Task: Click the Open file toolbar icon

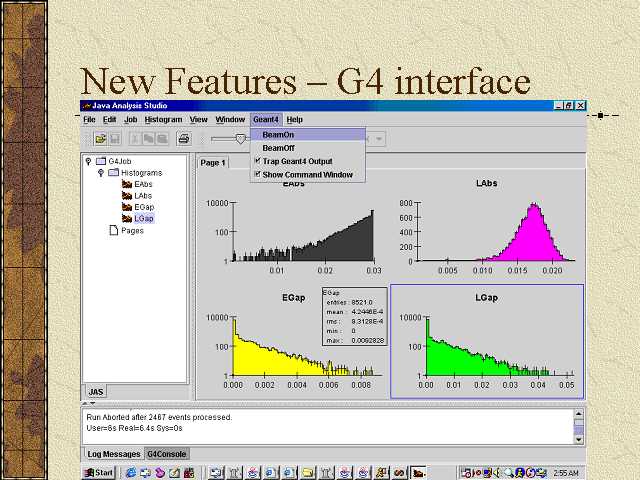Action: click(101, 138)
